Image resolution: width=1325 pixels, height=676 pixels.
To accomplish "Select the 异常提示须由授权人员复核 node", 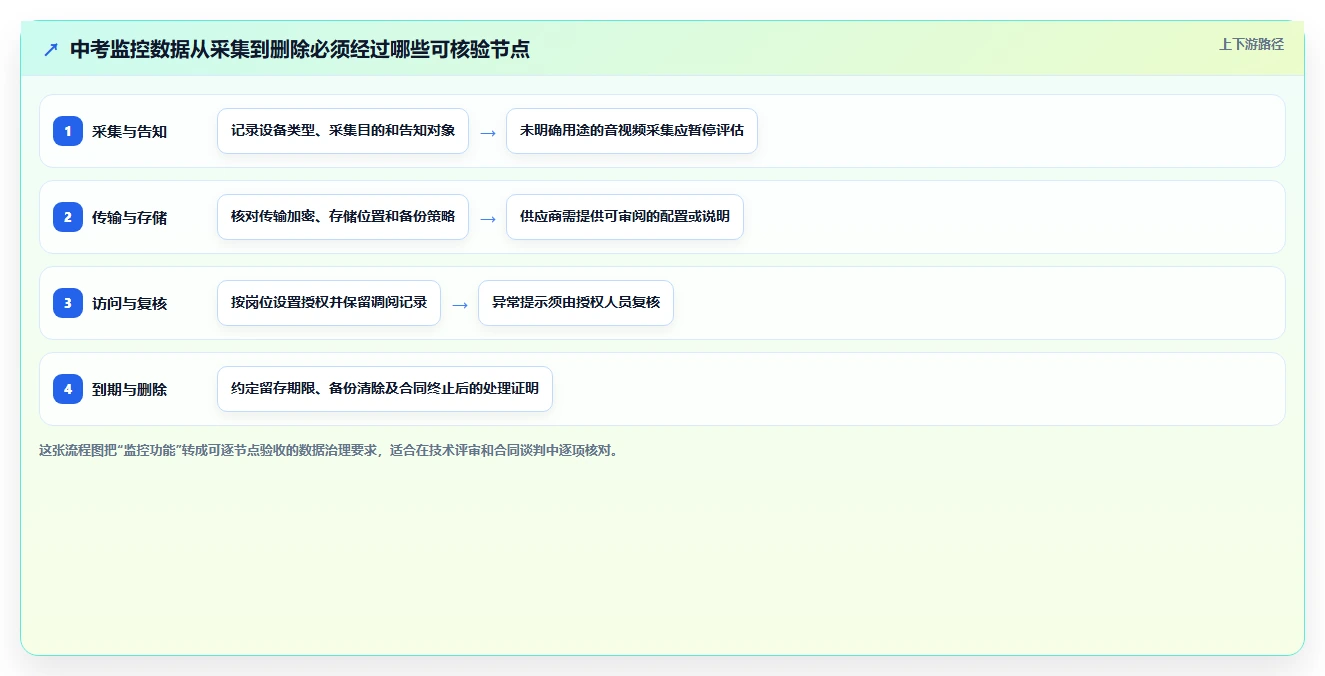I will point(576,303).
